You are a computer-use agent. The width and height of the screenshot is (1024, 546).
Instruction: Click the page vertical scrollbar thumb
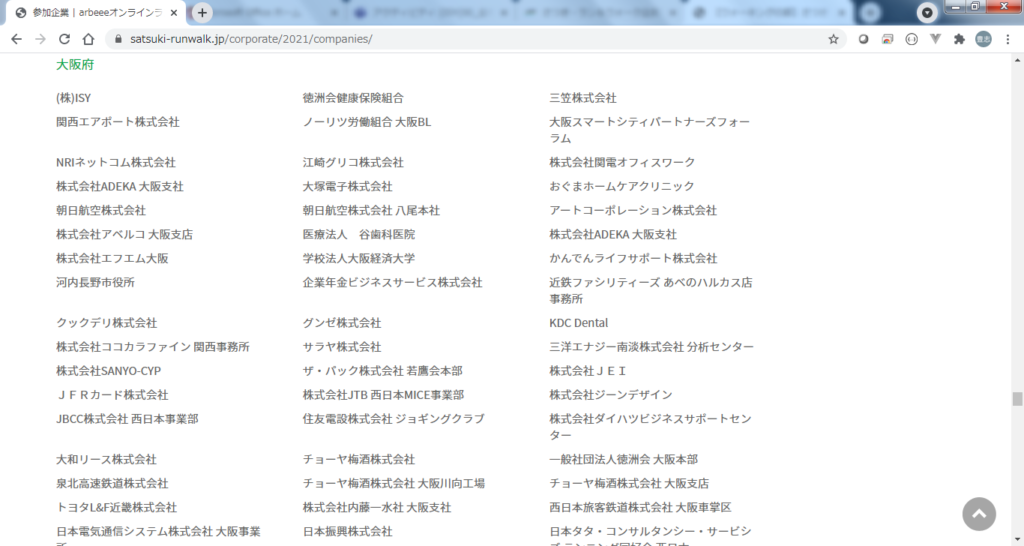point(1017,398)
